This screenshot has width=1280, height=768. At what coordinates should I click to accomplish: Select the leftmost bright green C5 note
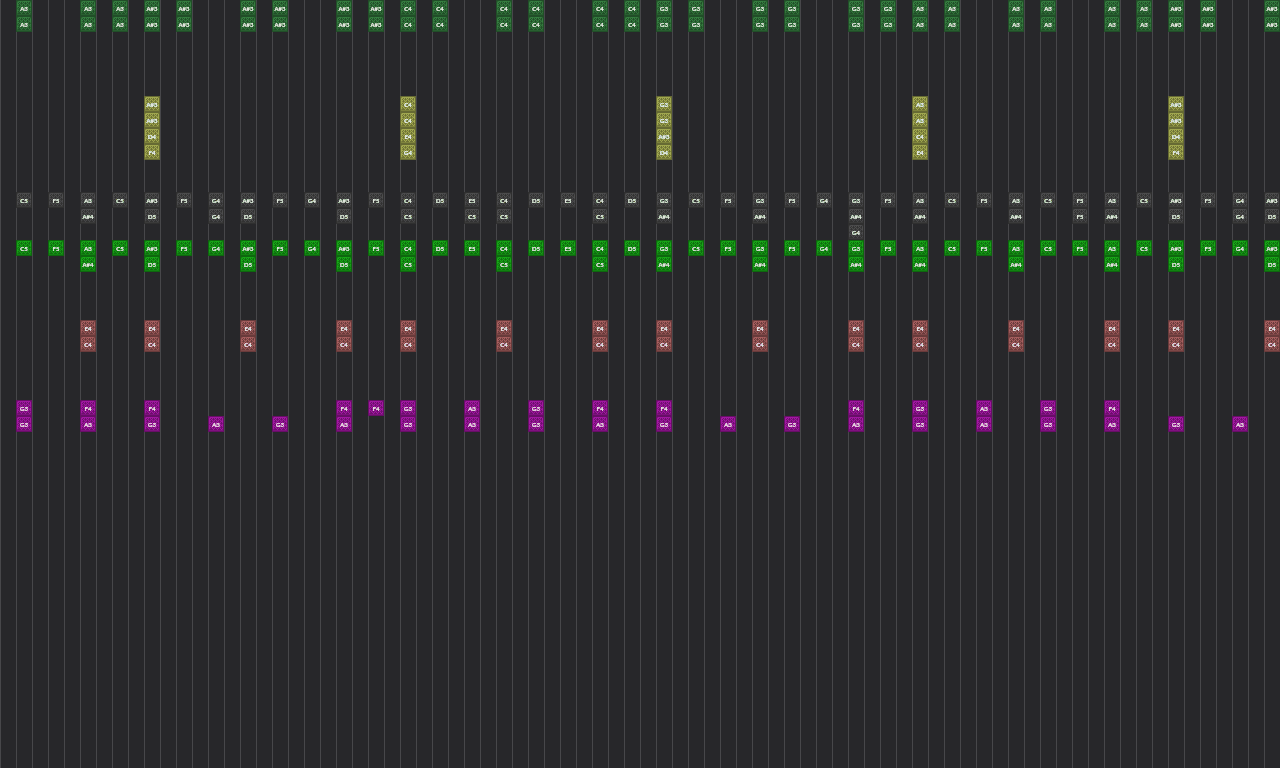click(x=24, y=248)
